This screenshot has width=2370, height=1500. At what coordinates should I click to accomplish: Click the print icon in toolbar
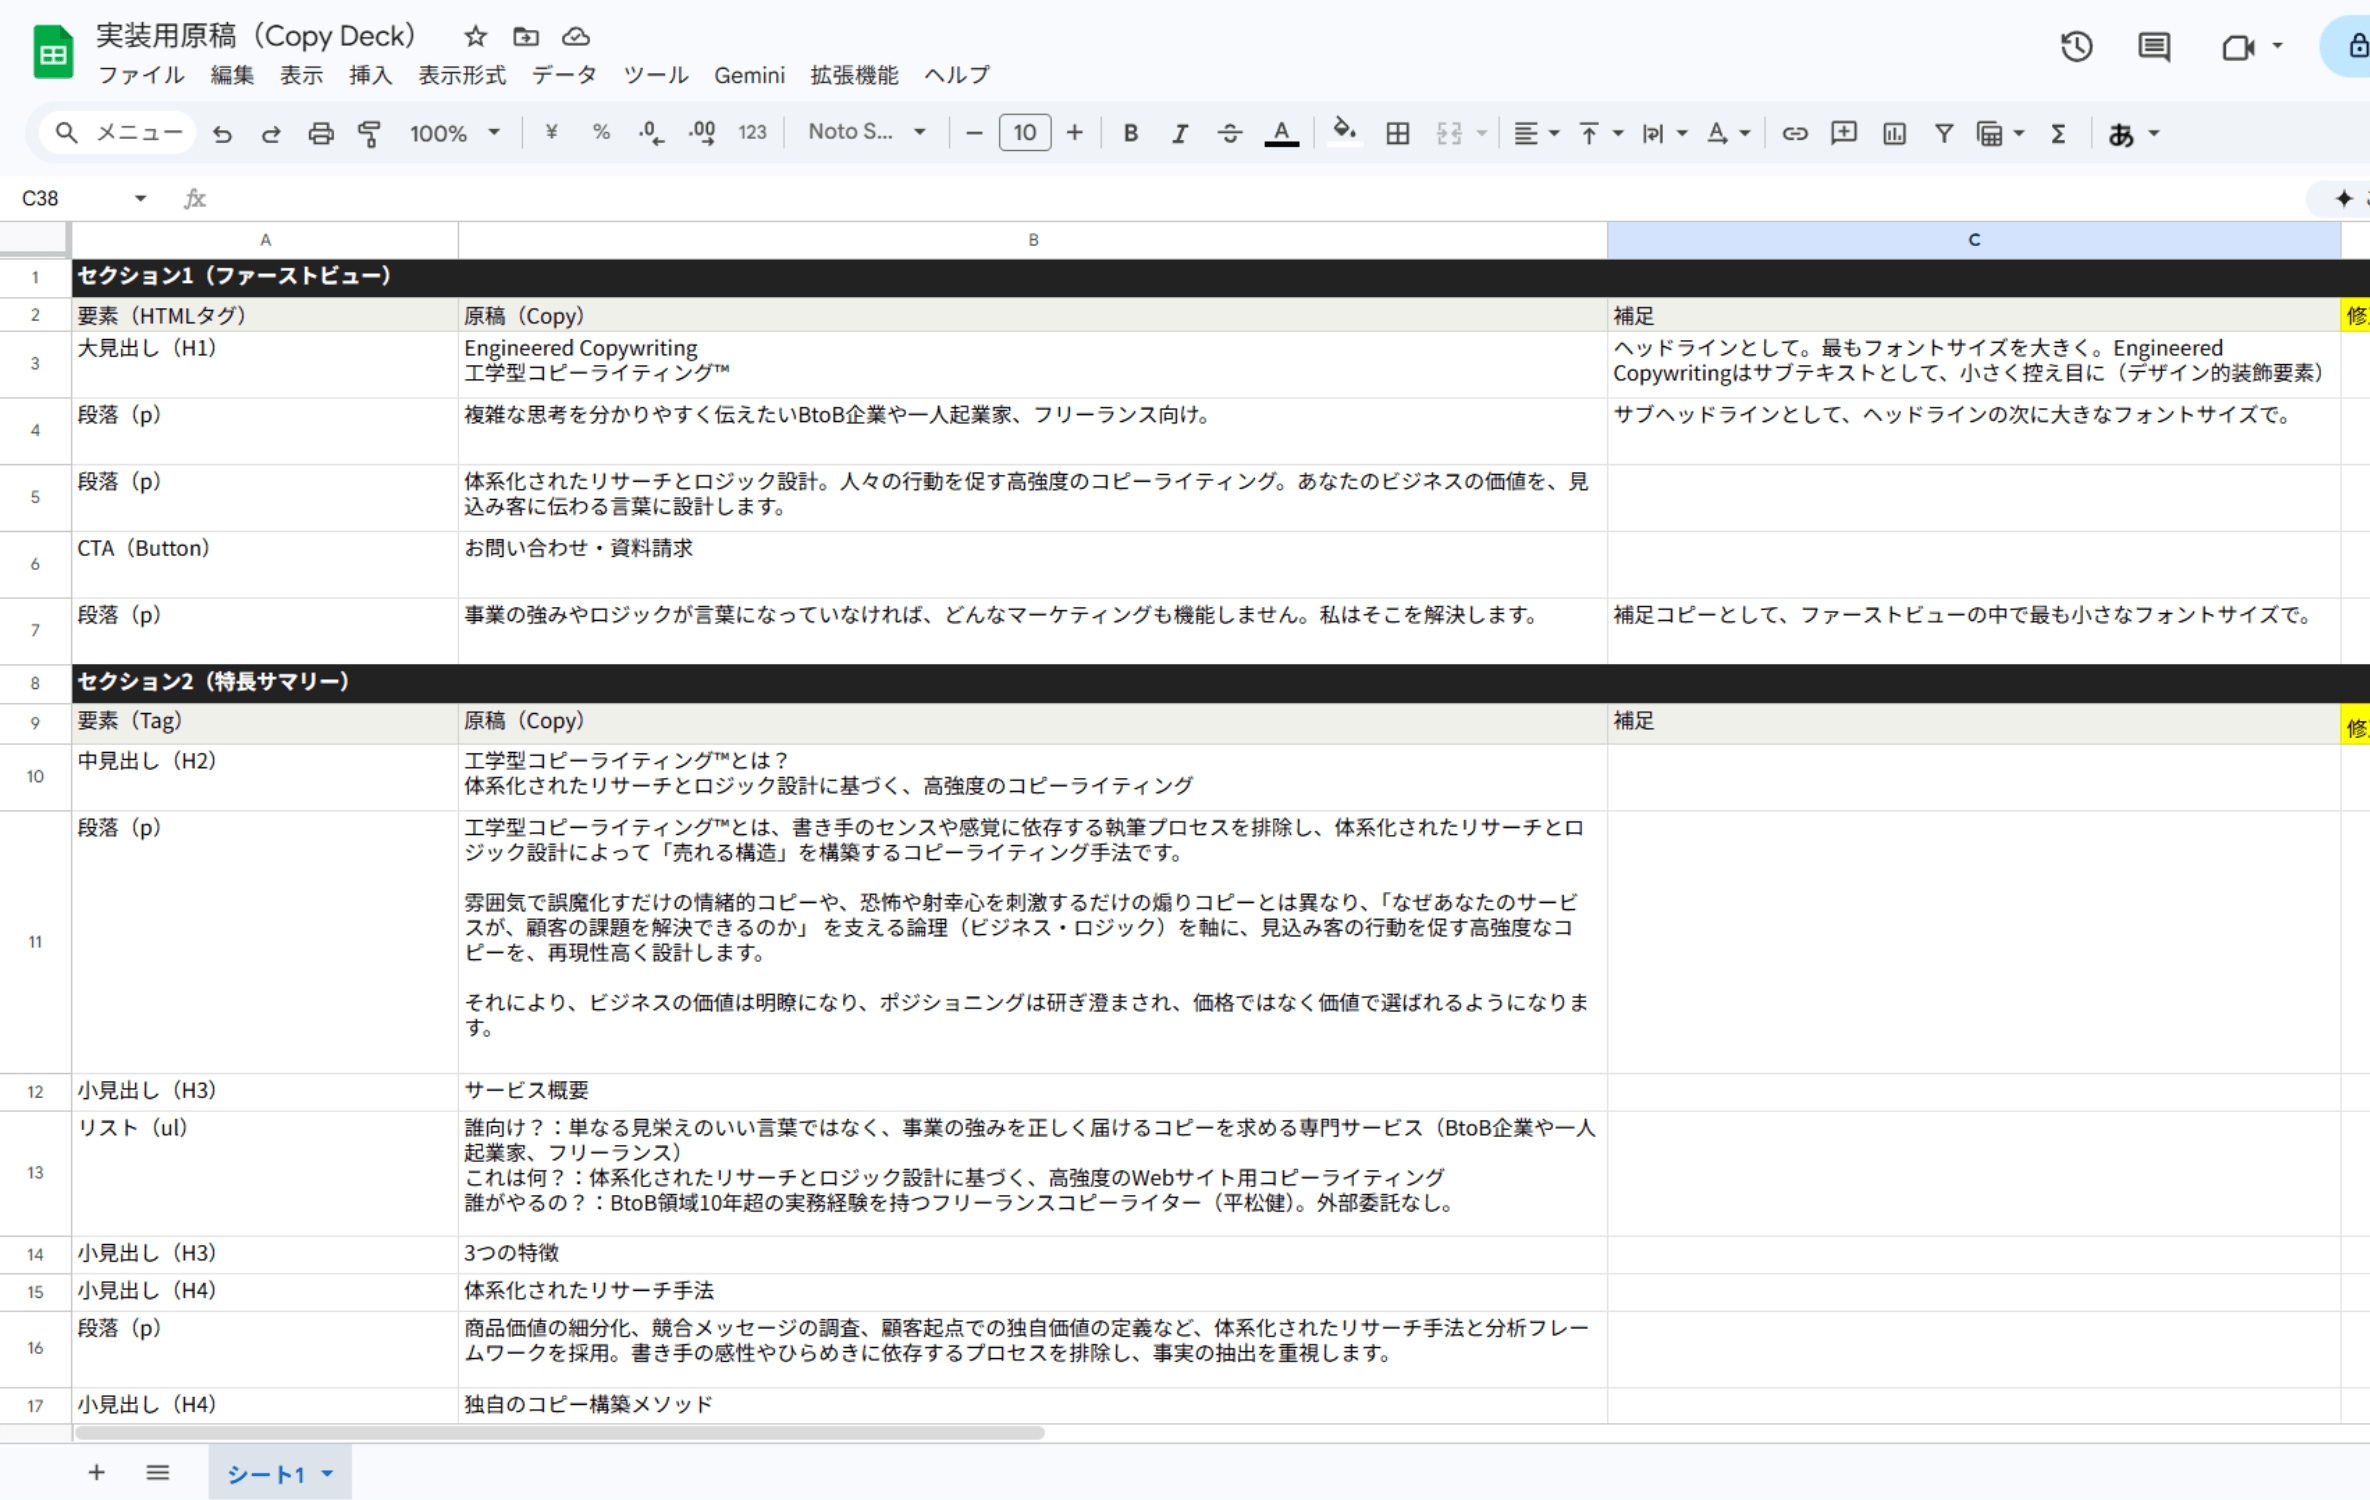click(320, 133)
